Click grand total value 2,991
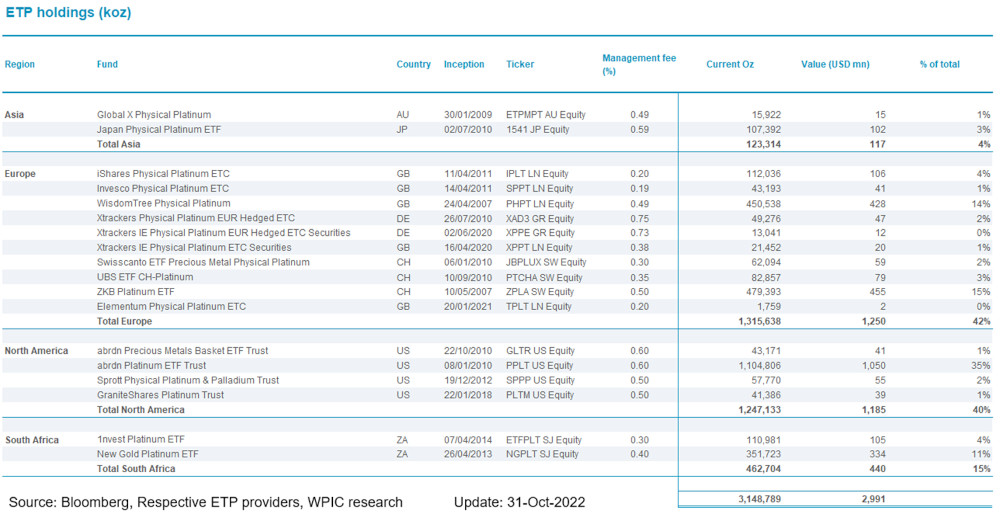This screenshot has width=1000, height=514. 872,499
